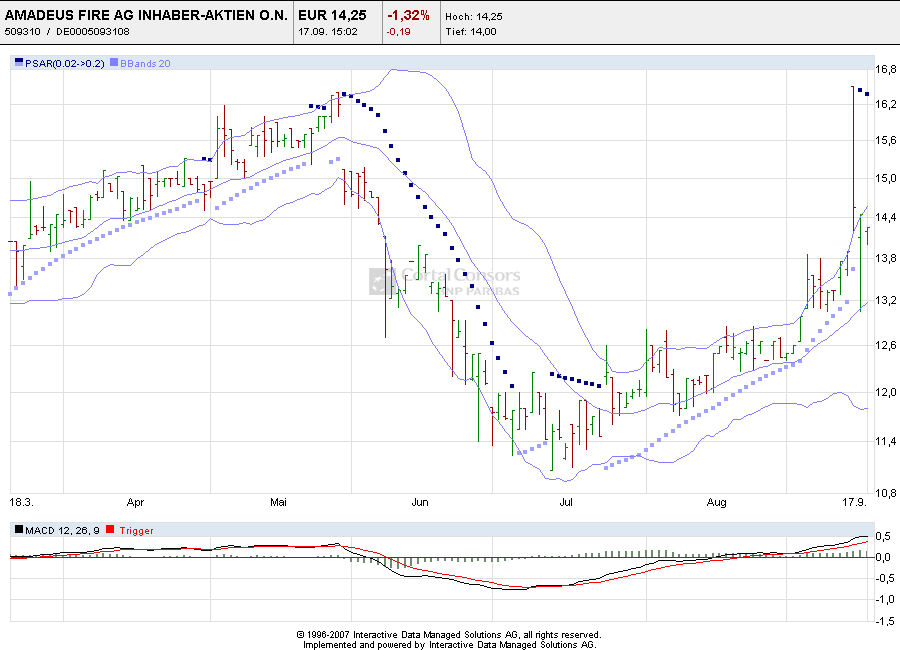The width and height of the screenshot is (900, 650).
Task: Click the red Trigger legend square
Action: click(110, 529)
